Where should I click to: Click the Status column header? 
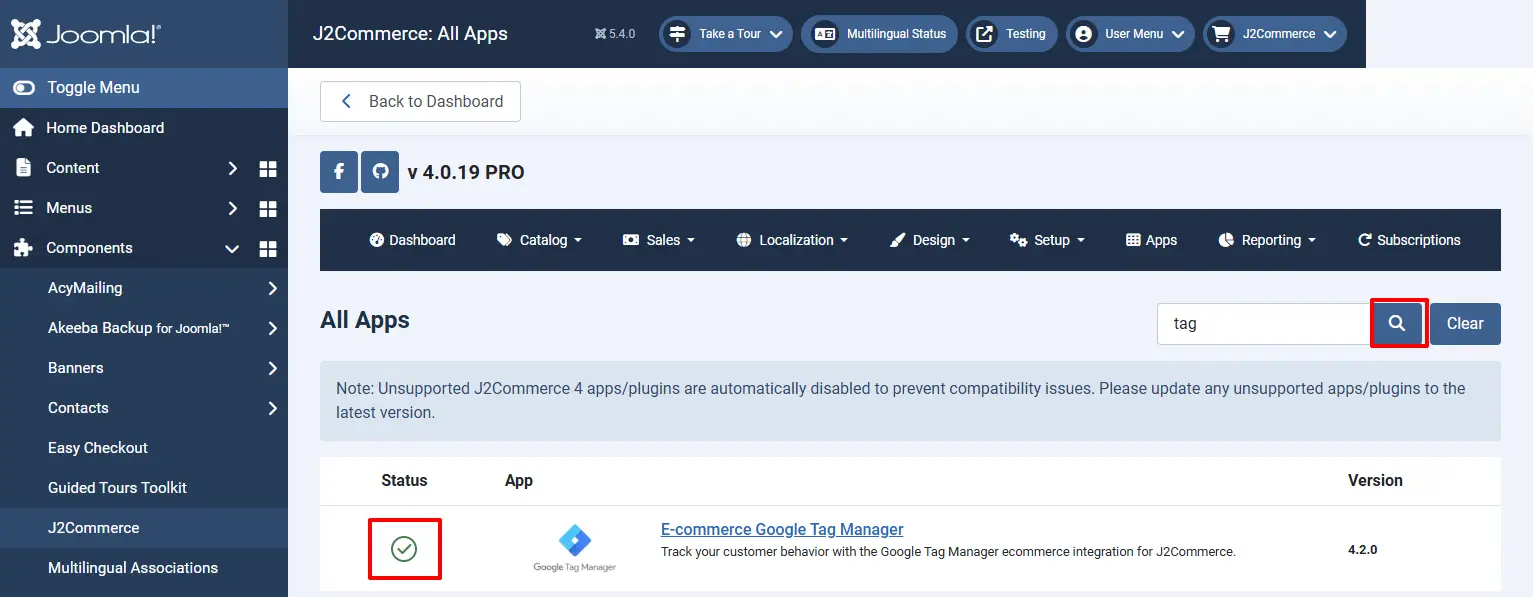(x=404, y=480)
